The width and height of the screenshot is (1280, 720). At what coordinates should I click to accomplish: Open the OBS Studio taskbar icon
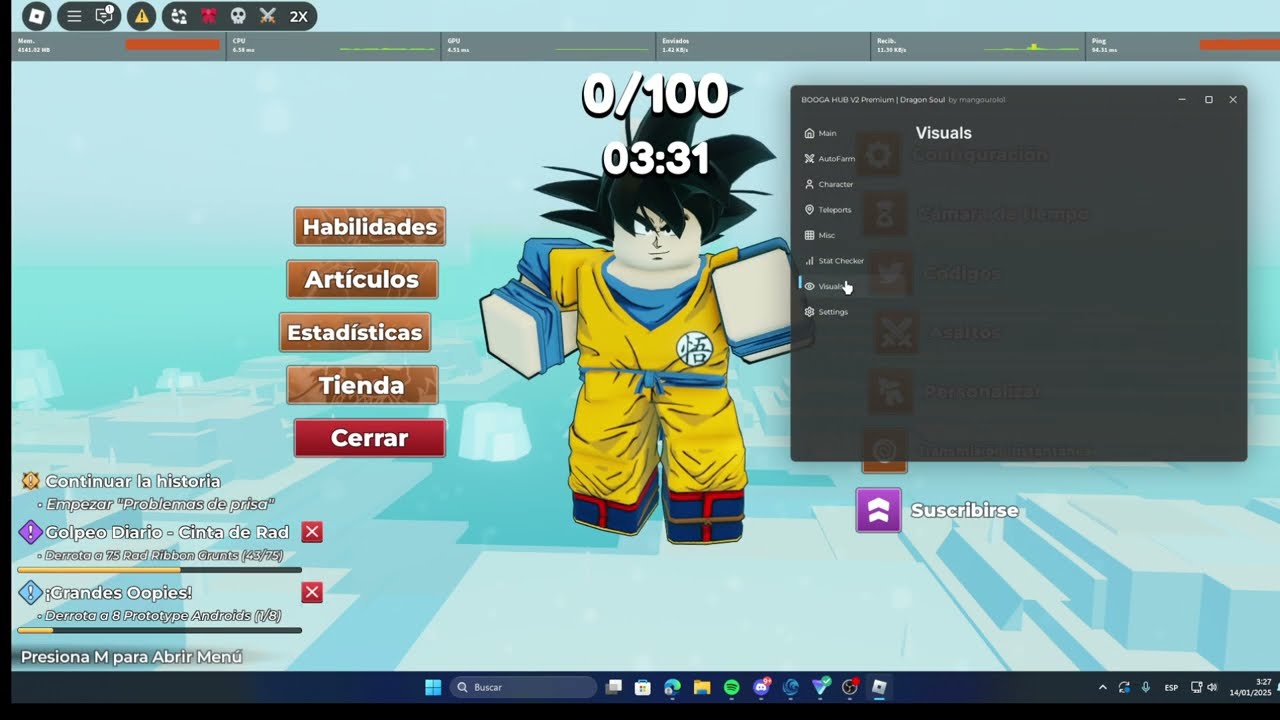click(850, 687)
